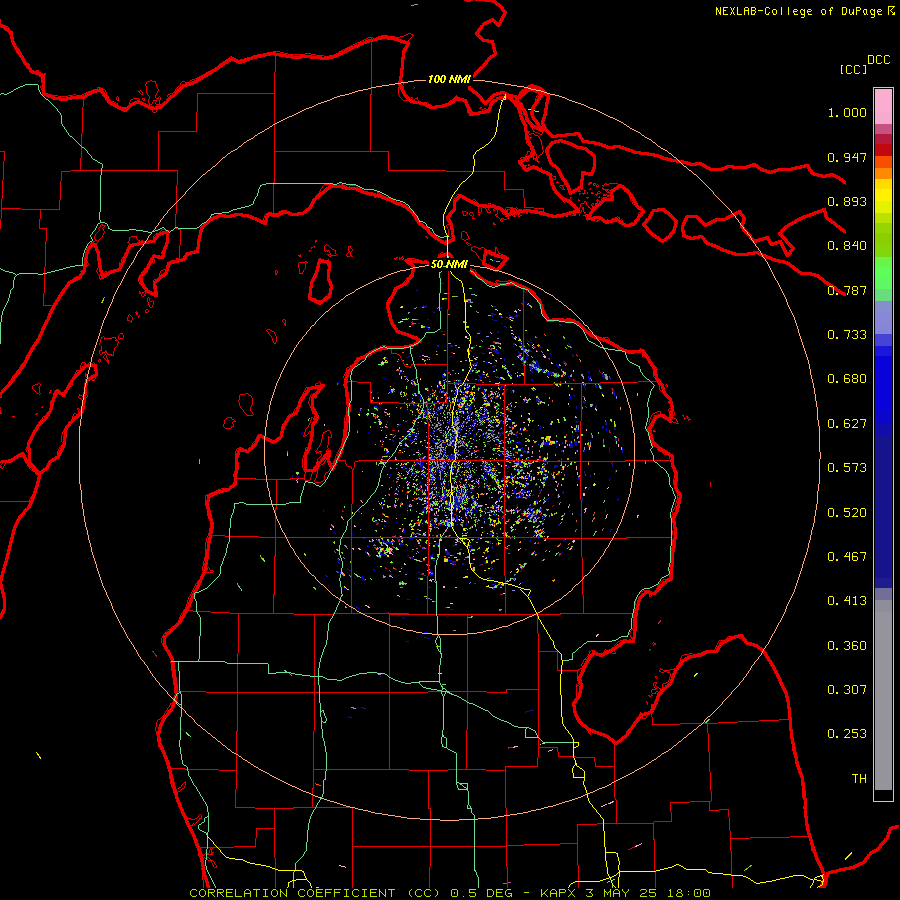Click the 0.787 scale value
Viewport: 900px width, 900px height.
(x=847, y=290)
